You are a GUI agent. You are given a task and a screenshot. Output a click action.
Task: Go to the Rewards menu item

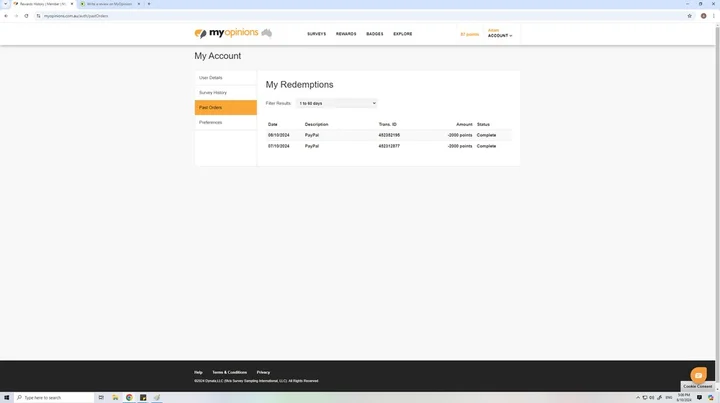pos(346,34)
